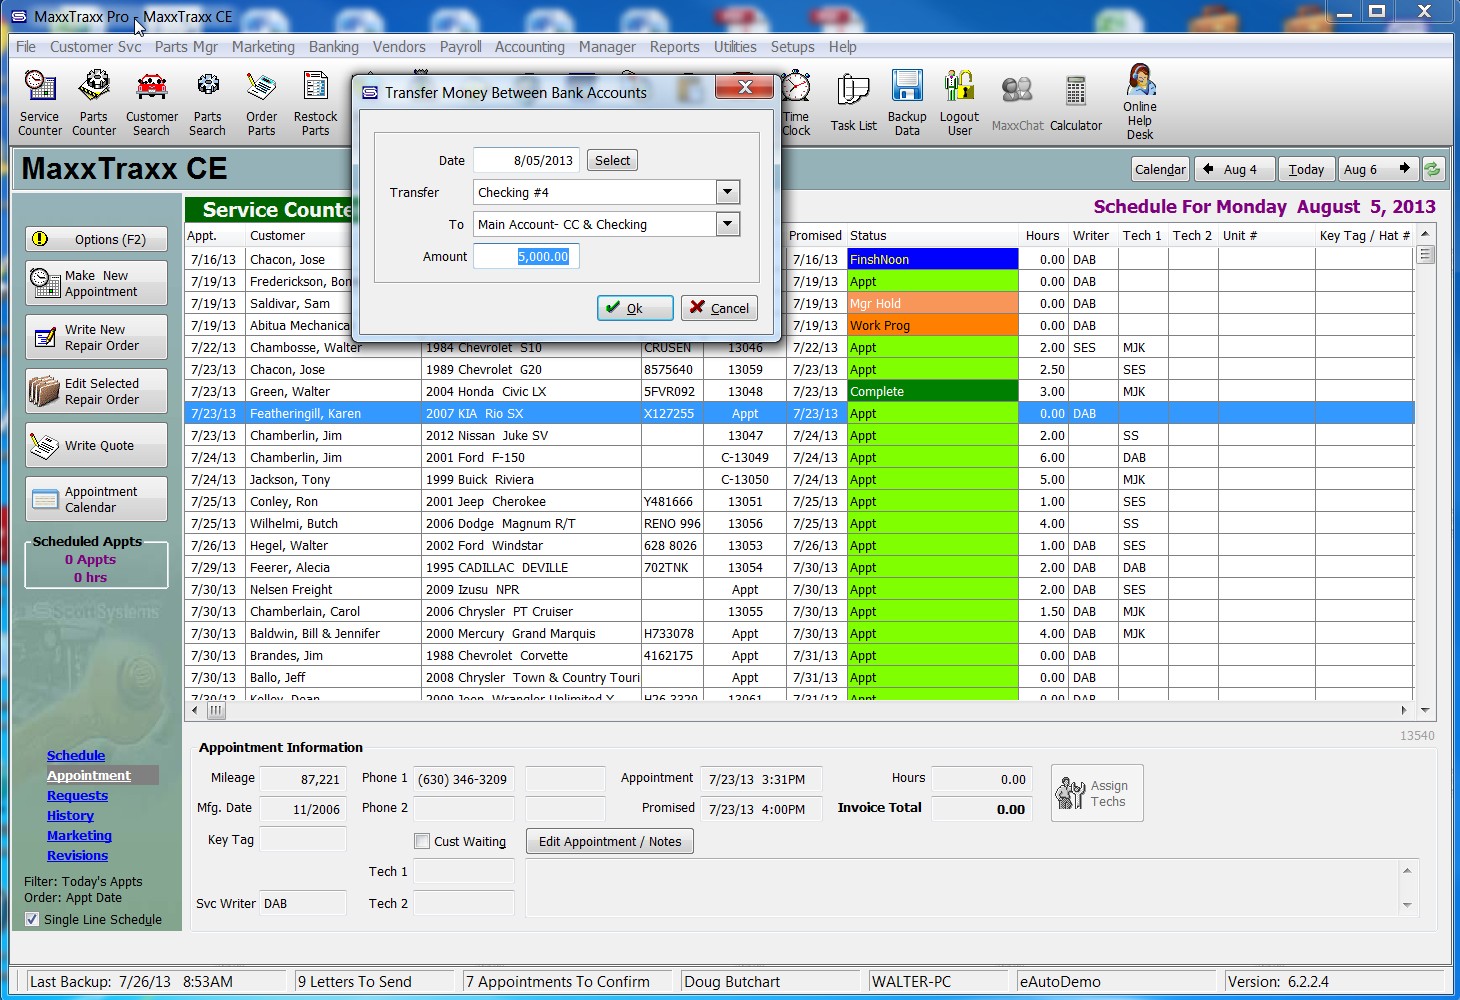
Task: Open the File menu
Action: (x=26, y=47)
